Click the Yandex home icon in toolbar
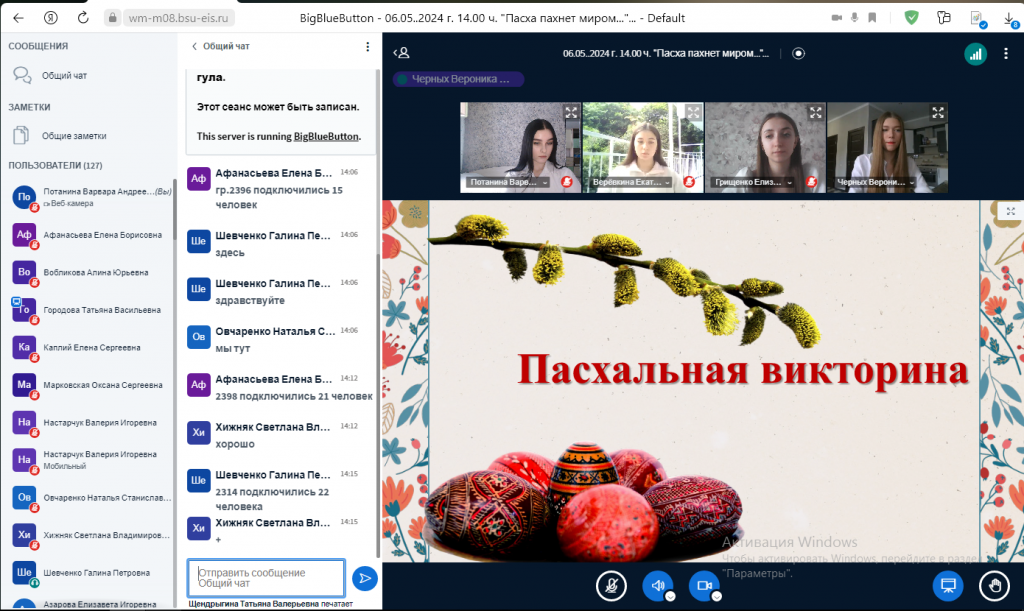Viewport: 1024px width, 611px height. pos(51,18)
